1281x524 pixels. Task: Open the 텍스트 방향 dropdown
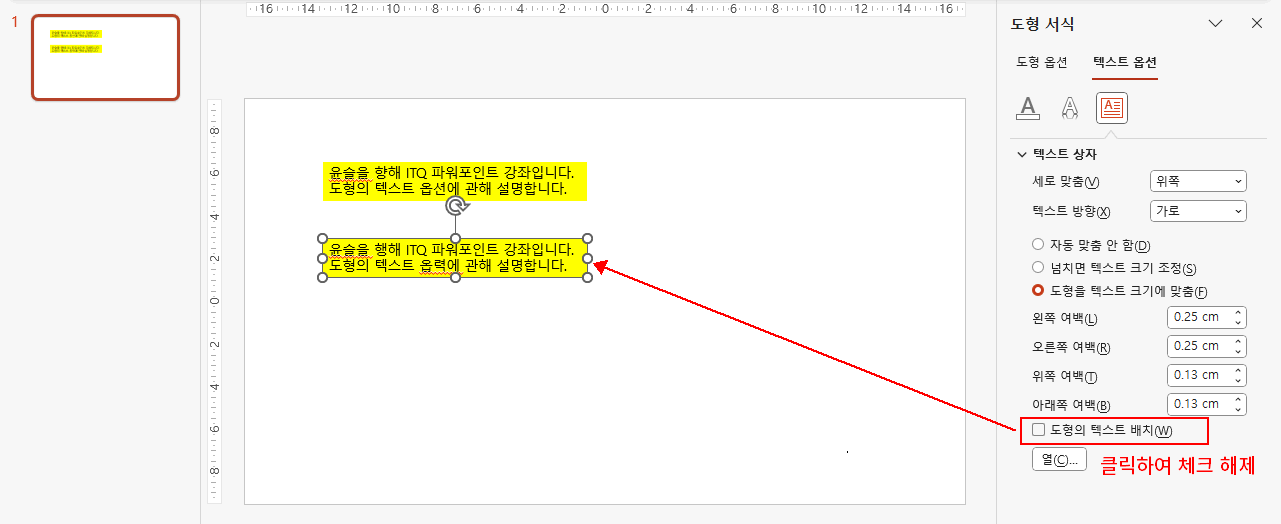click(x=1198, y=211)
